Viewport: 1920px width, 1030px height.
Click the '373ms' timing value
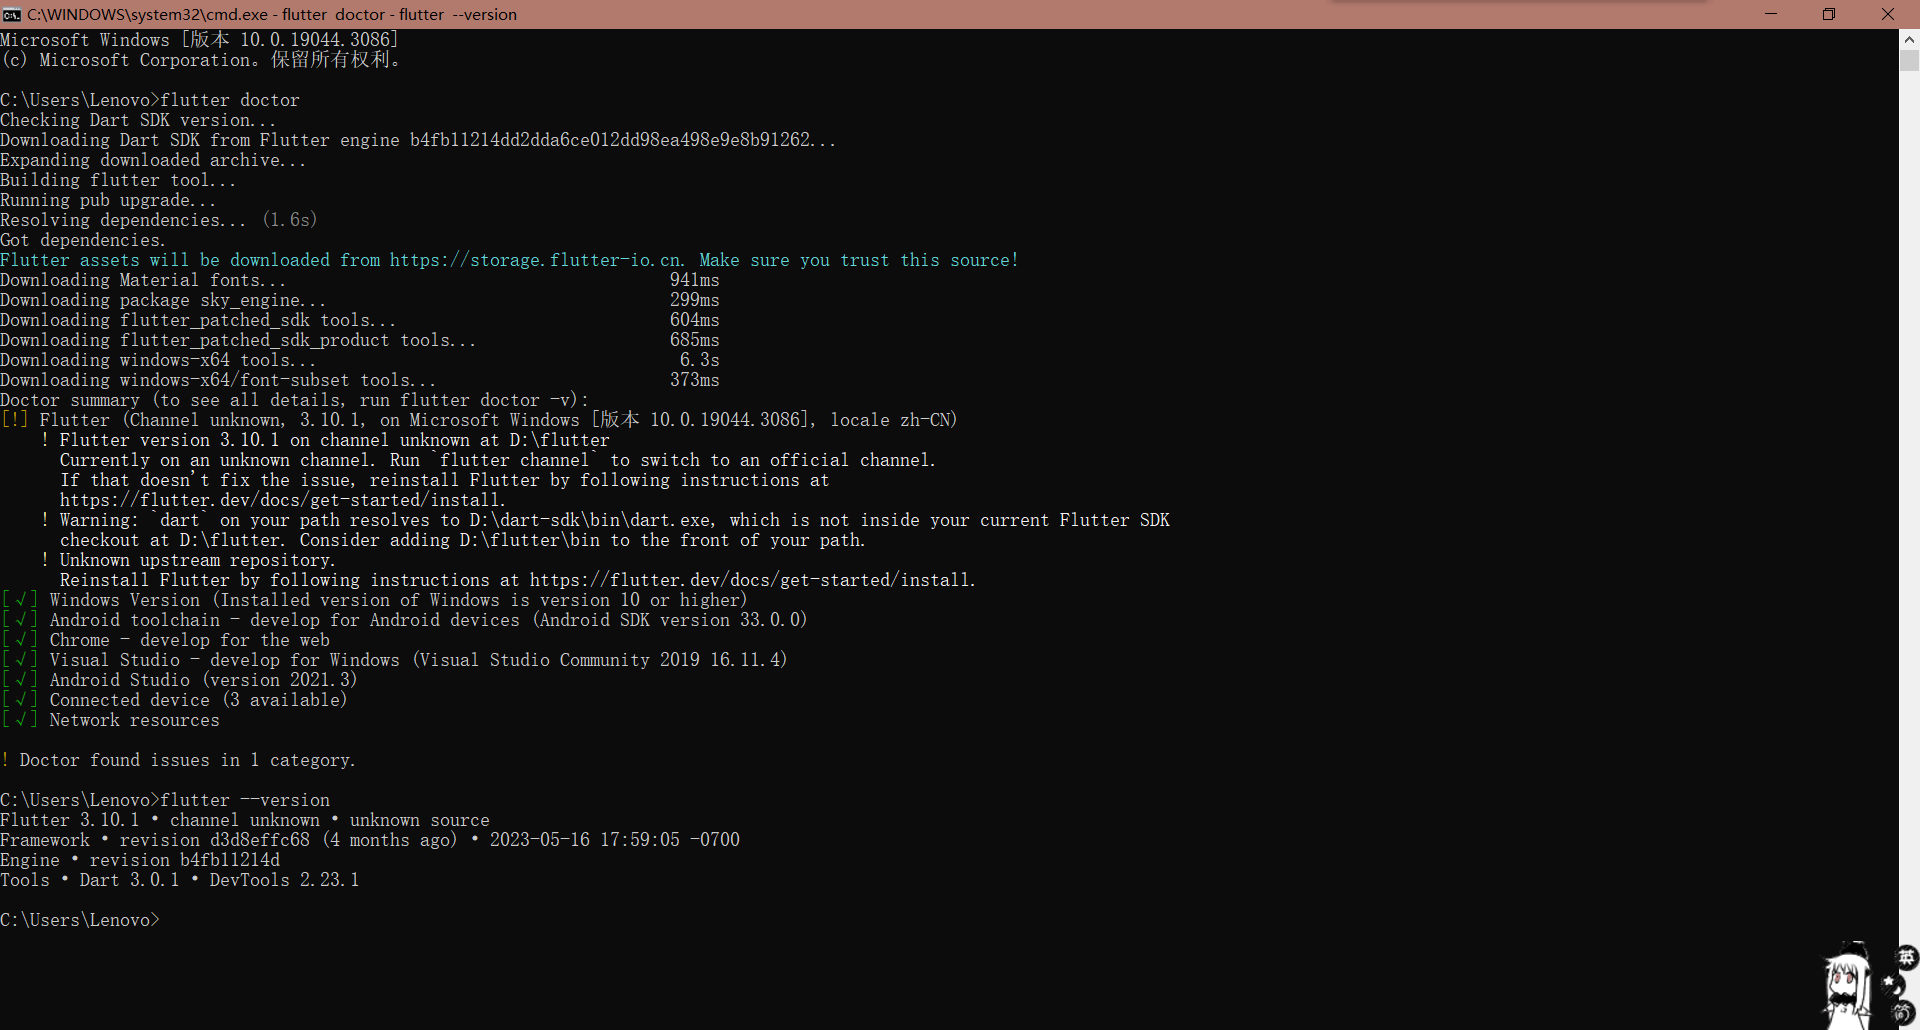[695, 380]
